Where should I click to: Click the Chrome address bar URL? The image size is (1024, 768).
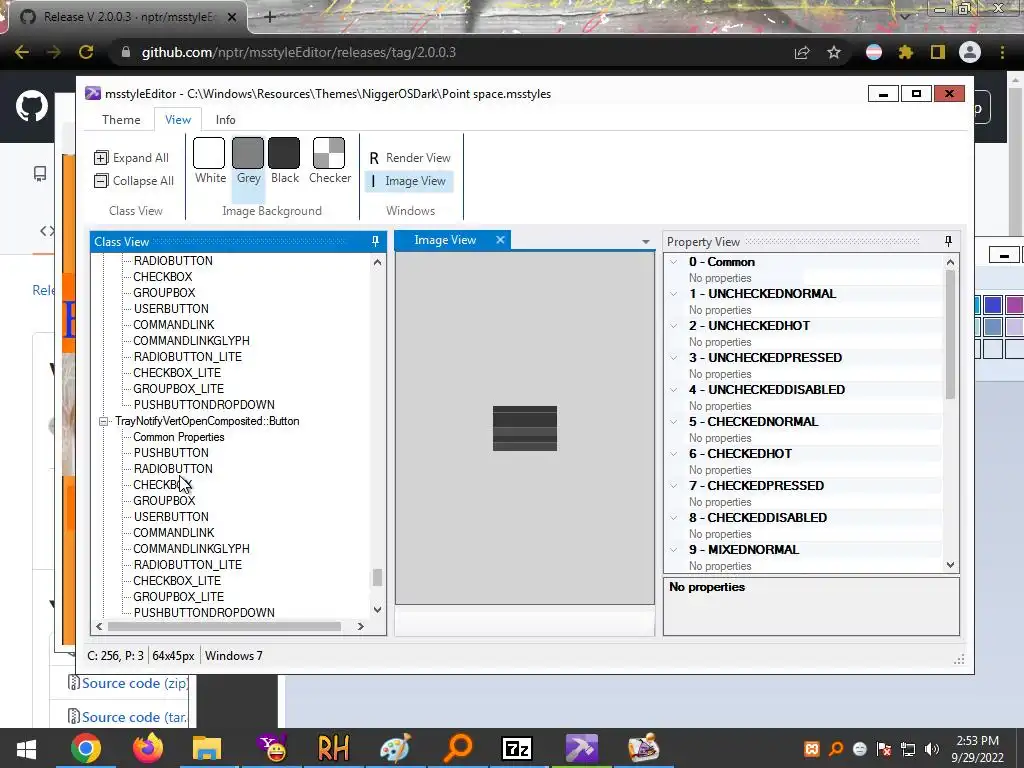click(298, 52)
